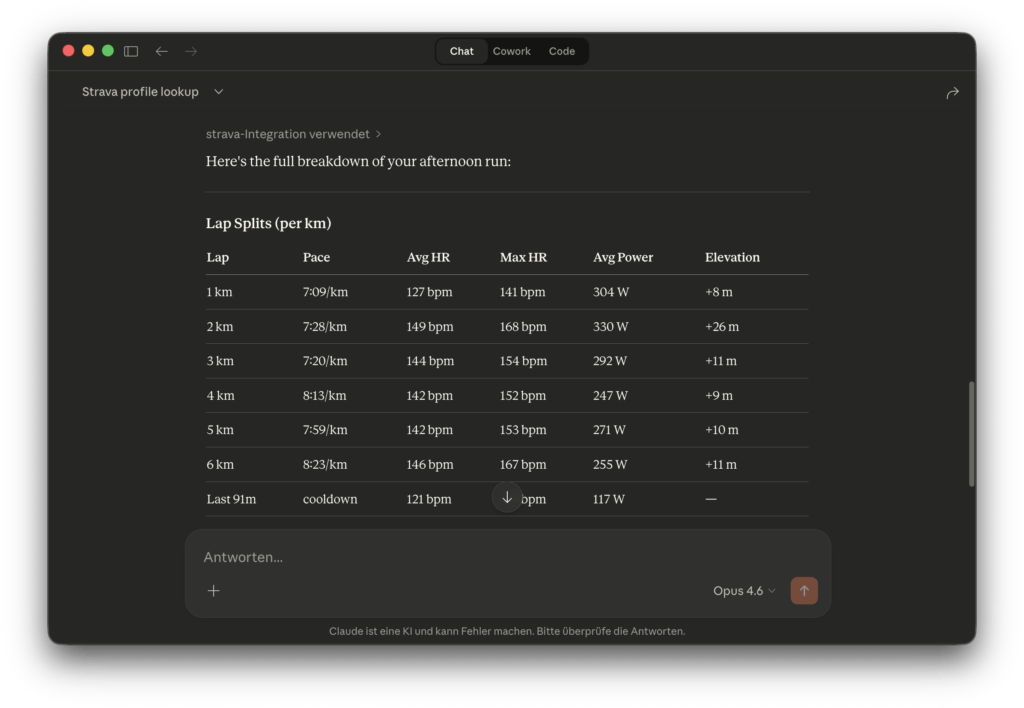Select the 255 W power cell
1024x708 pixels.
click(x=610, y=464)
